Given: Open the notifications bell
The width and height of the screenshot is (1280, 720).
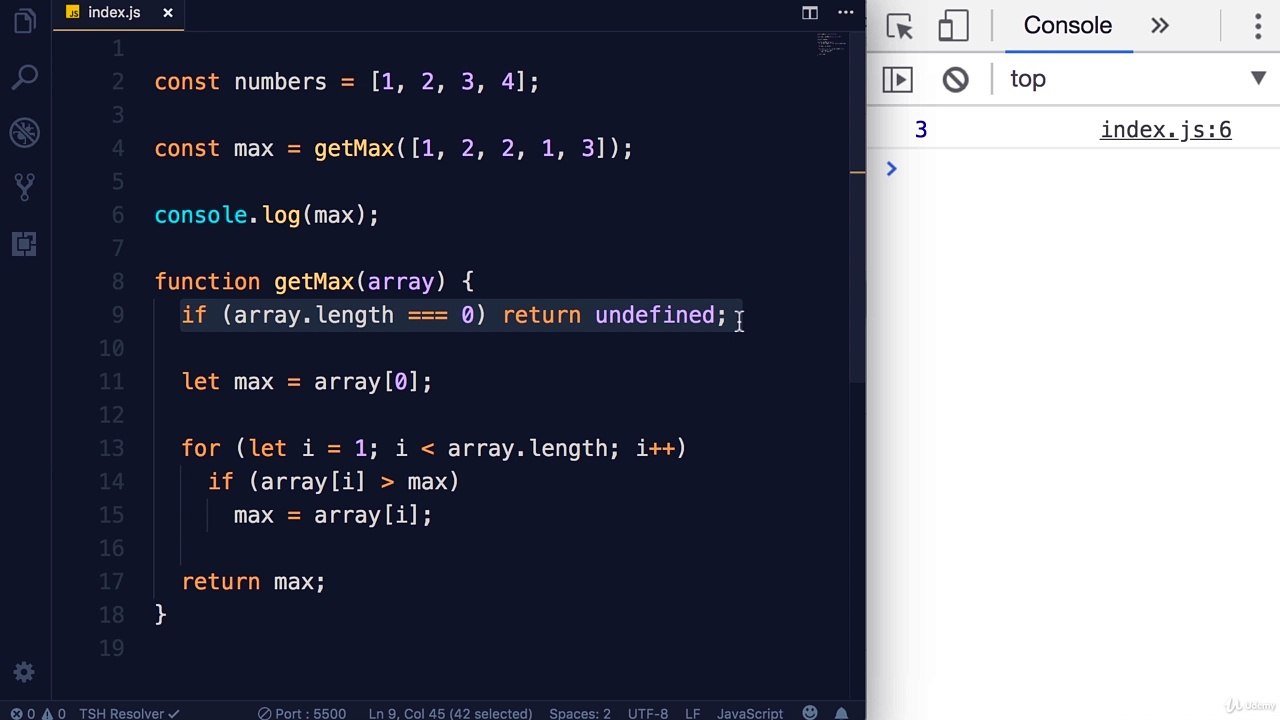Looking at the screenshot, I should point(841,713).
